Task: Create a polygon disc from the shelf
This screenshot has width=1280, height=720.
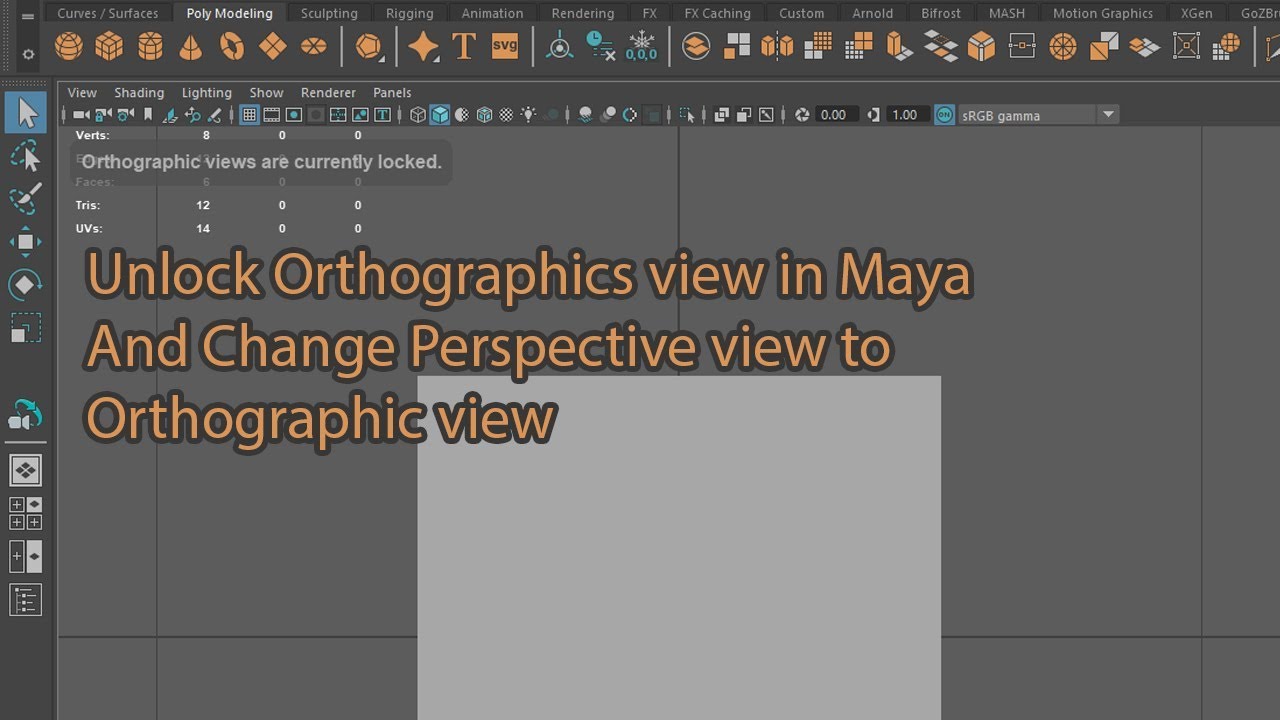Action: point(314,46)
